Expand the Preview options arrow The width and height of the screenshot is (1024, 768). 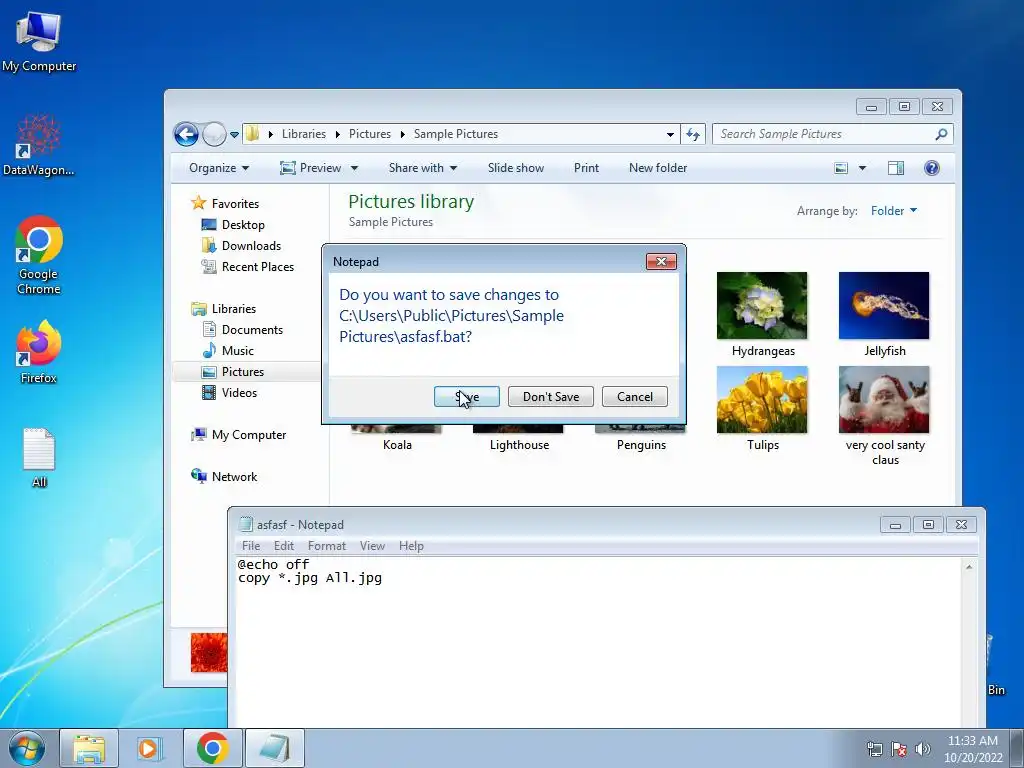pos(354,168)
